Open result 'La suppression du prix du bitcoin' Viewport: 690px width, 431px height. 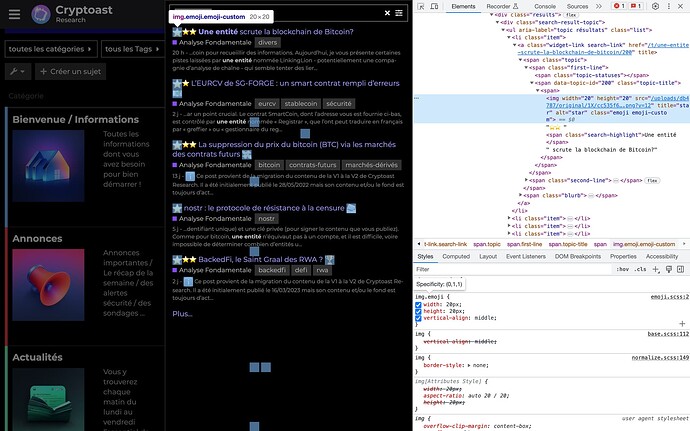coord(284,149)
